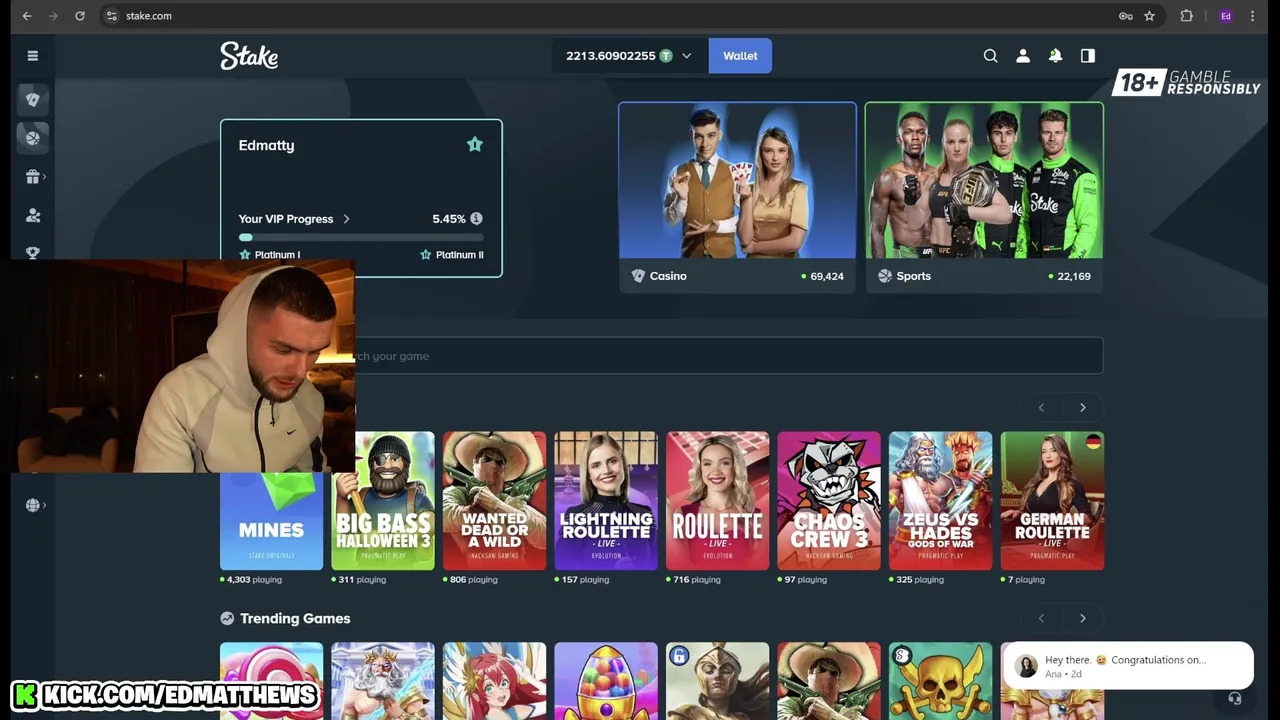
Task: Show next games in first carousel
Action: click(1082, 407)
